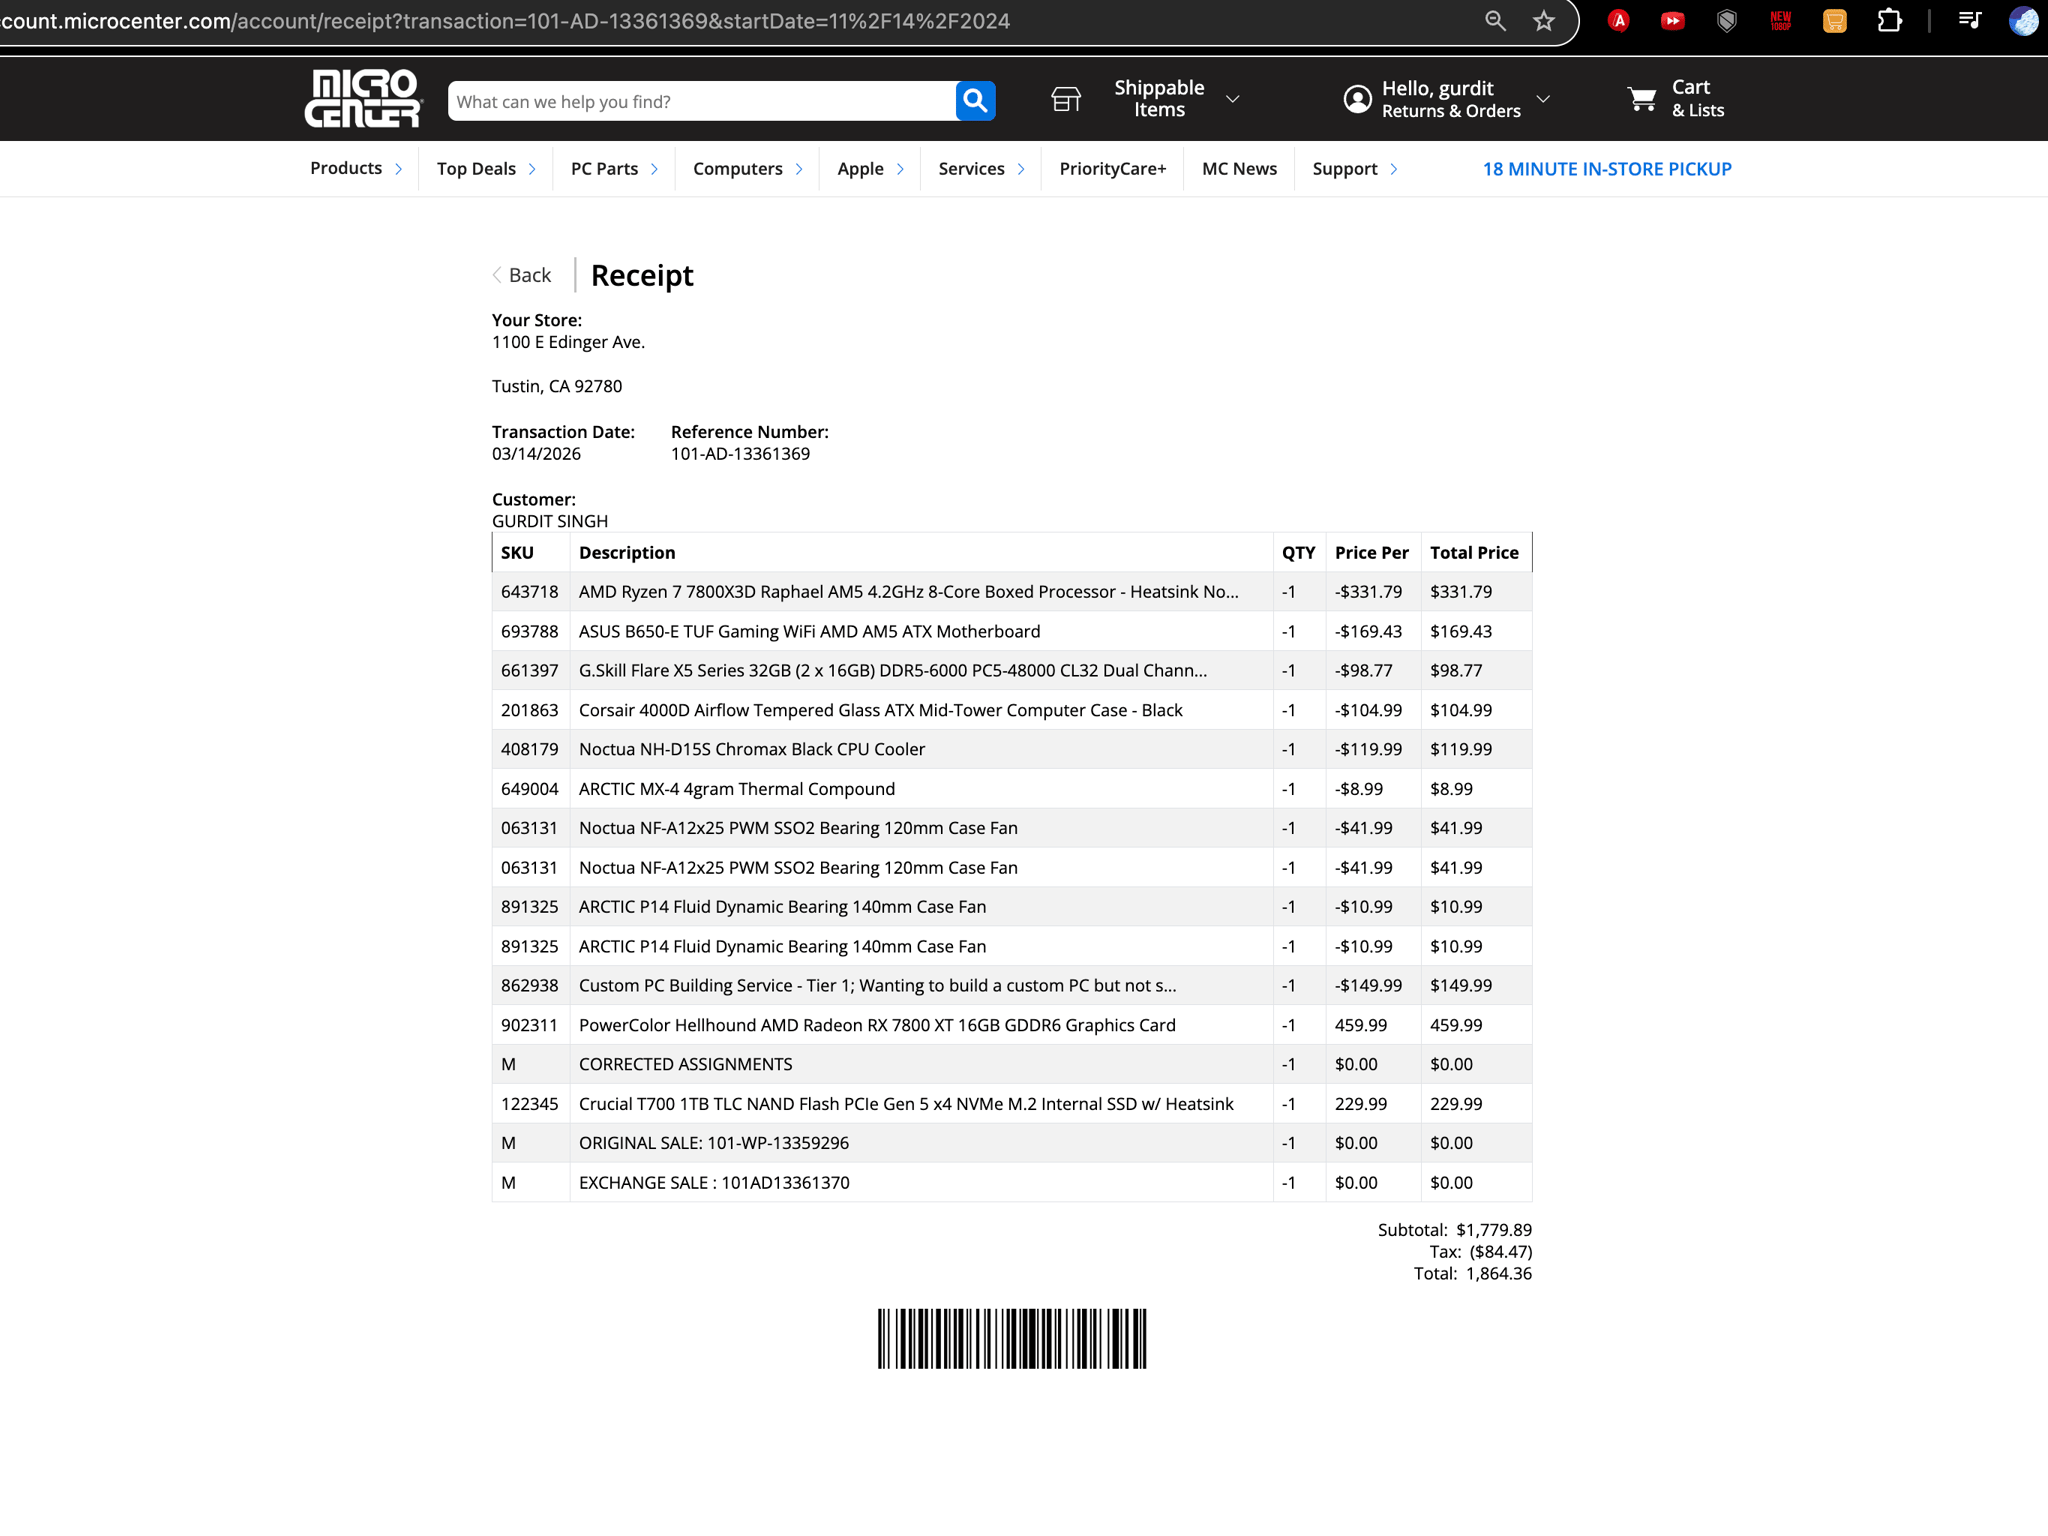Open the browser extensions puzzle icon

[x=1889, y=21]
